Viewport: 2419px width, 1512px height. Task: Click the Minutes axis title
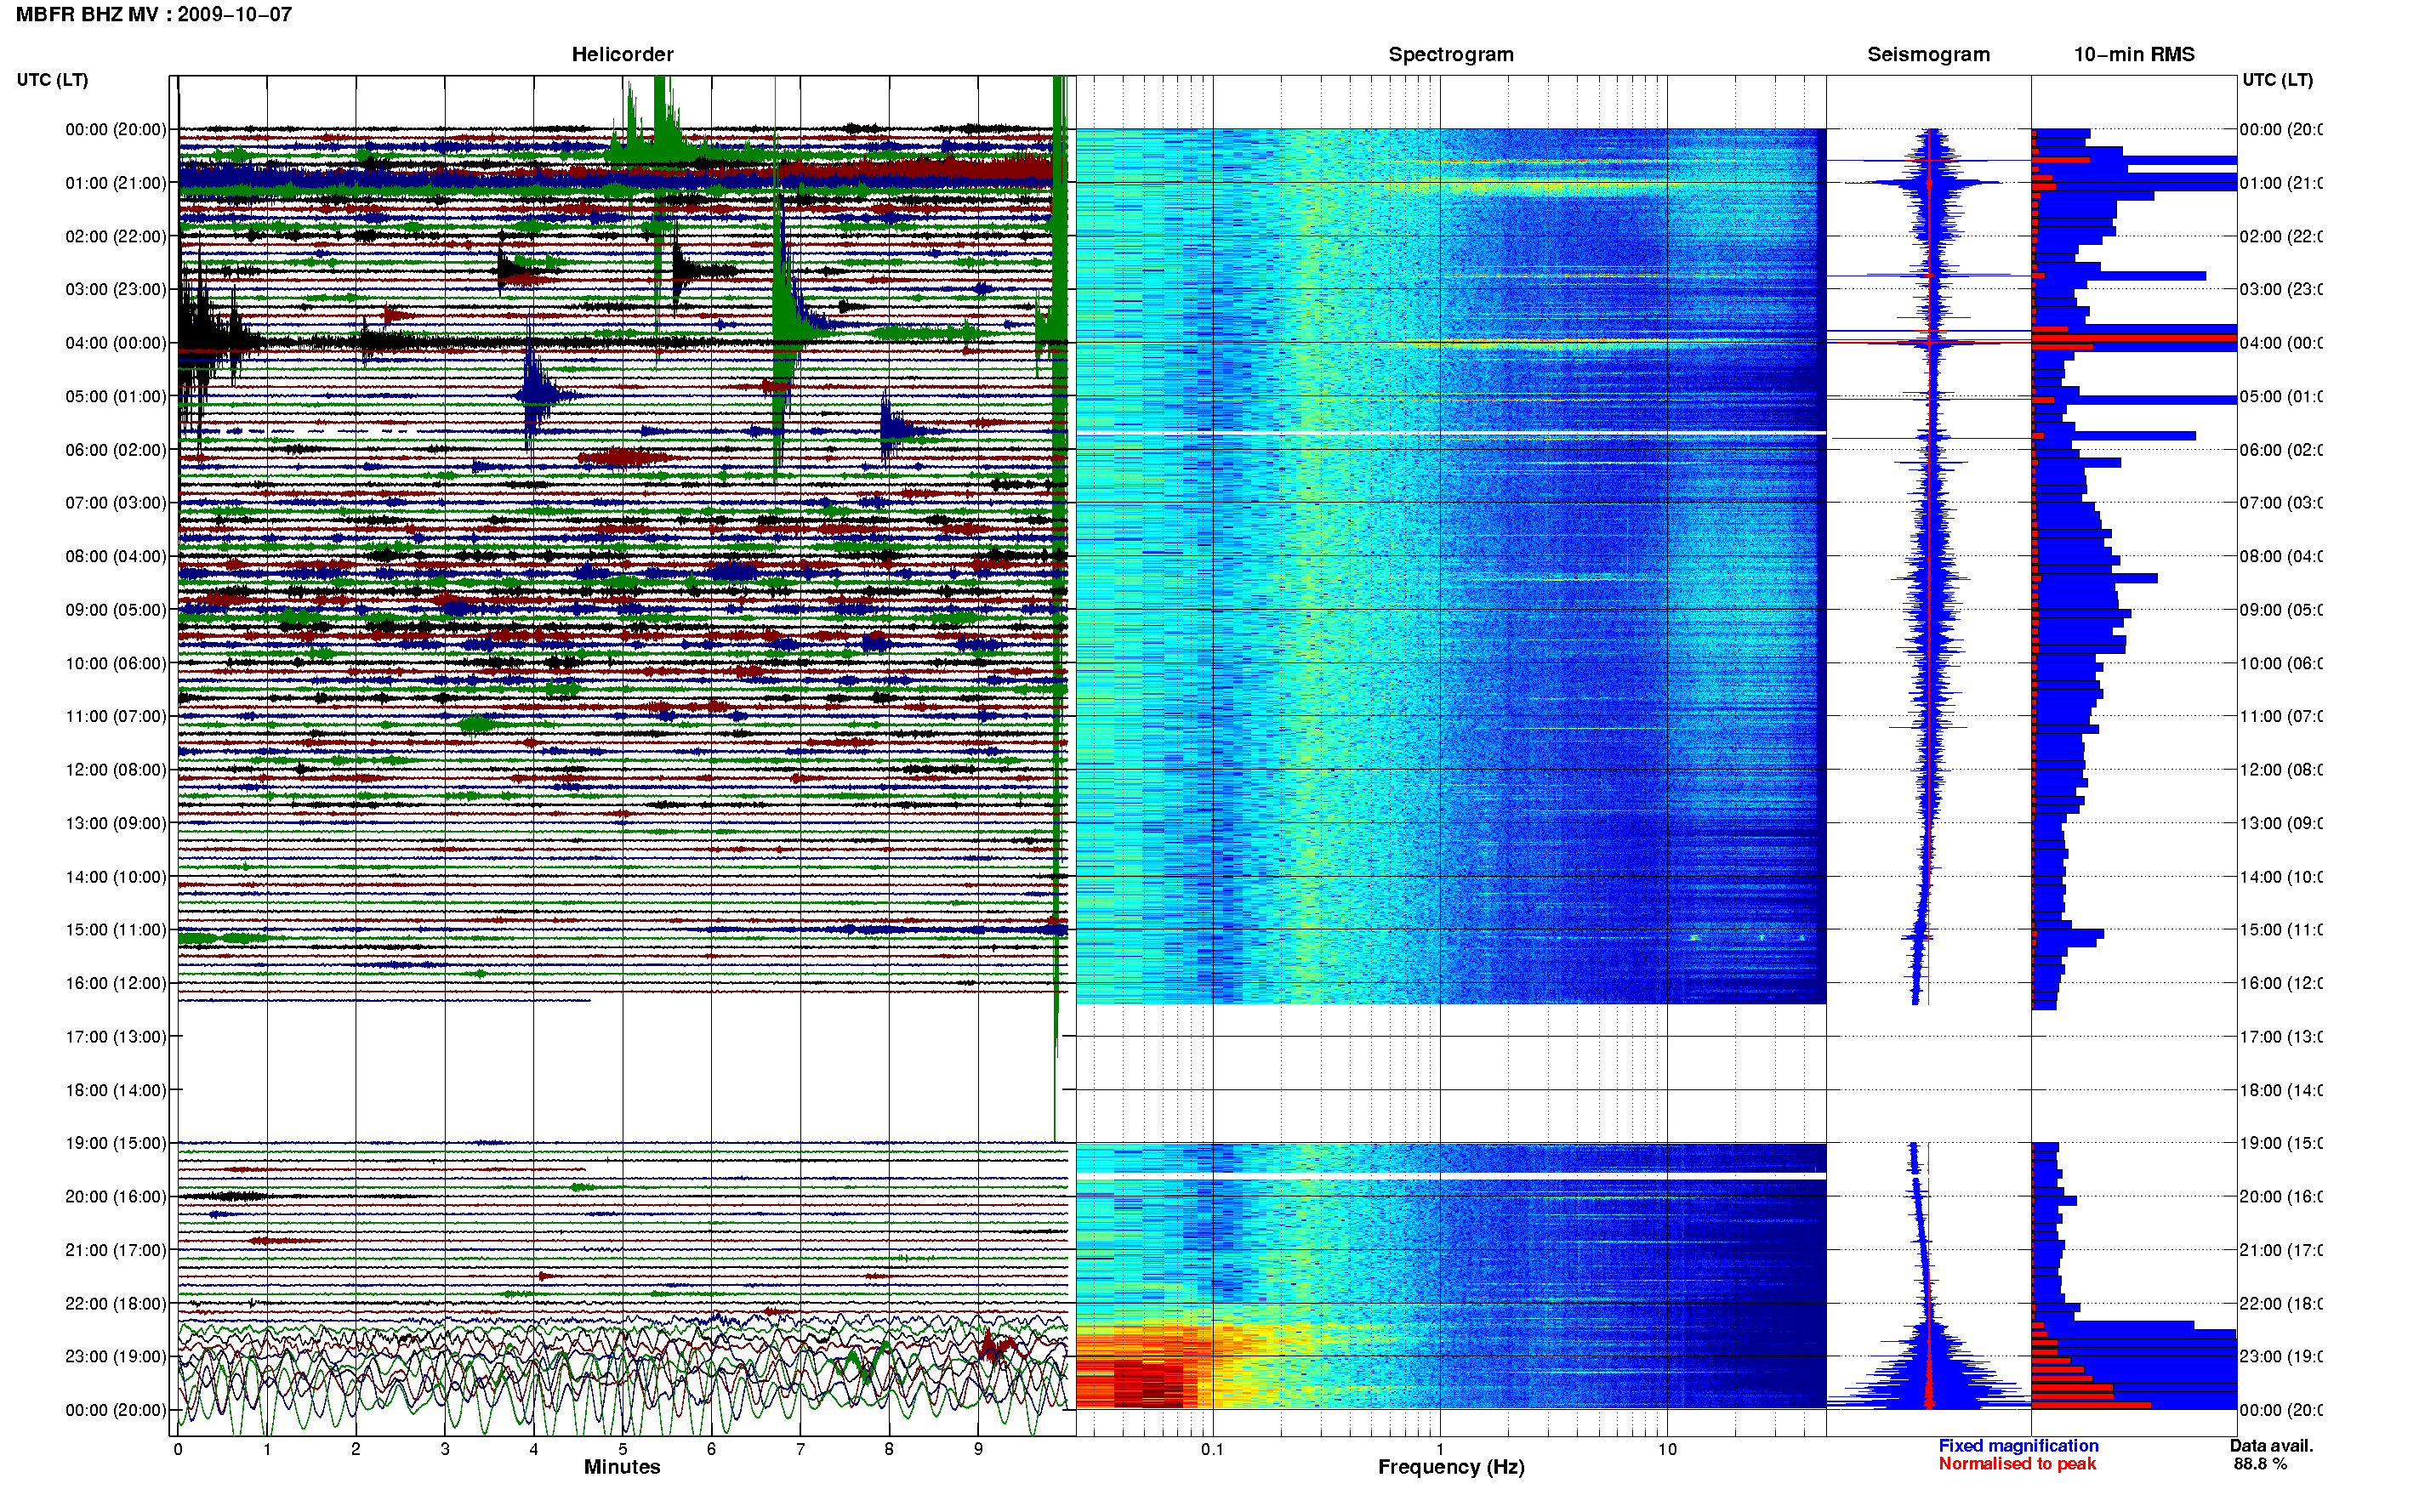[x=622, y=1467]
